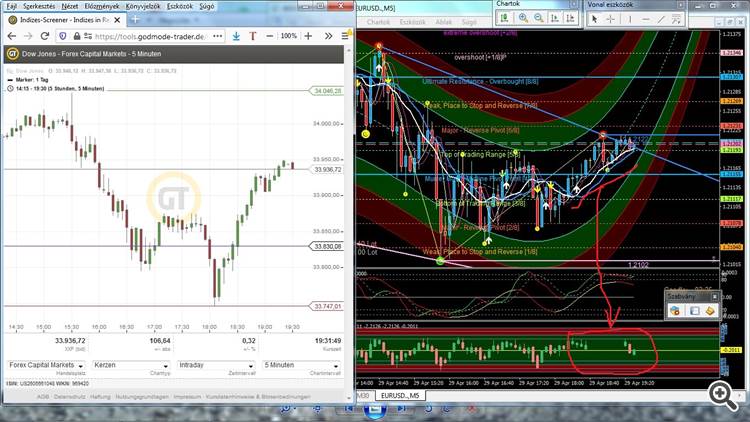The image size is (750, 422).
Task: Zoom out with the minus button
Action: click(x=270, y=36)
